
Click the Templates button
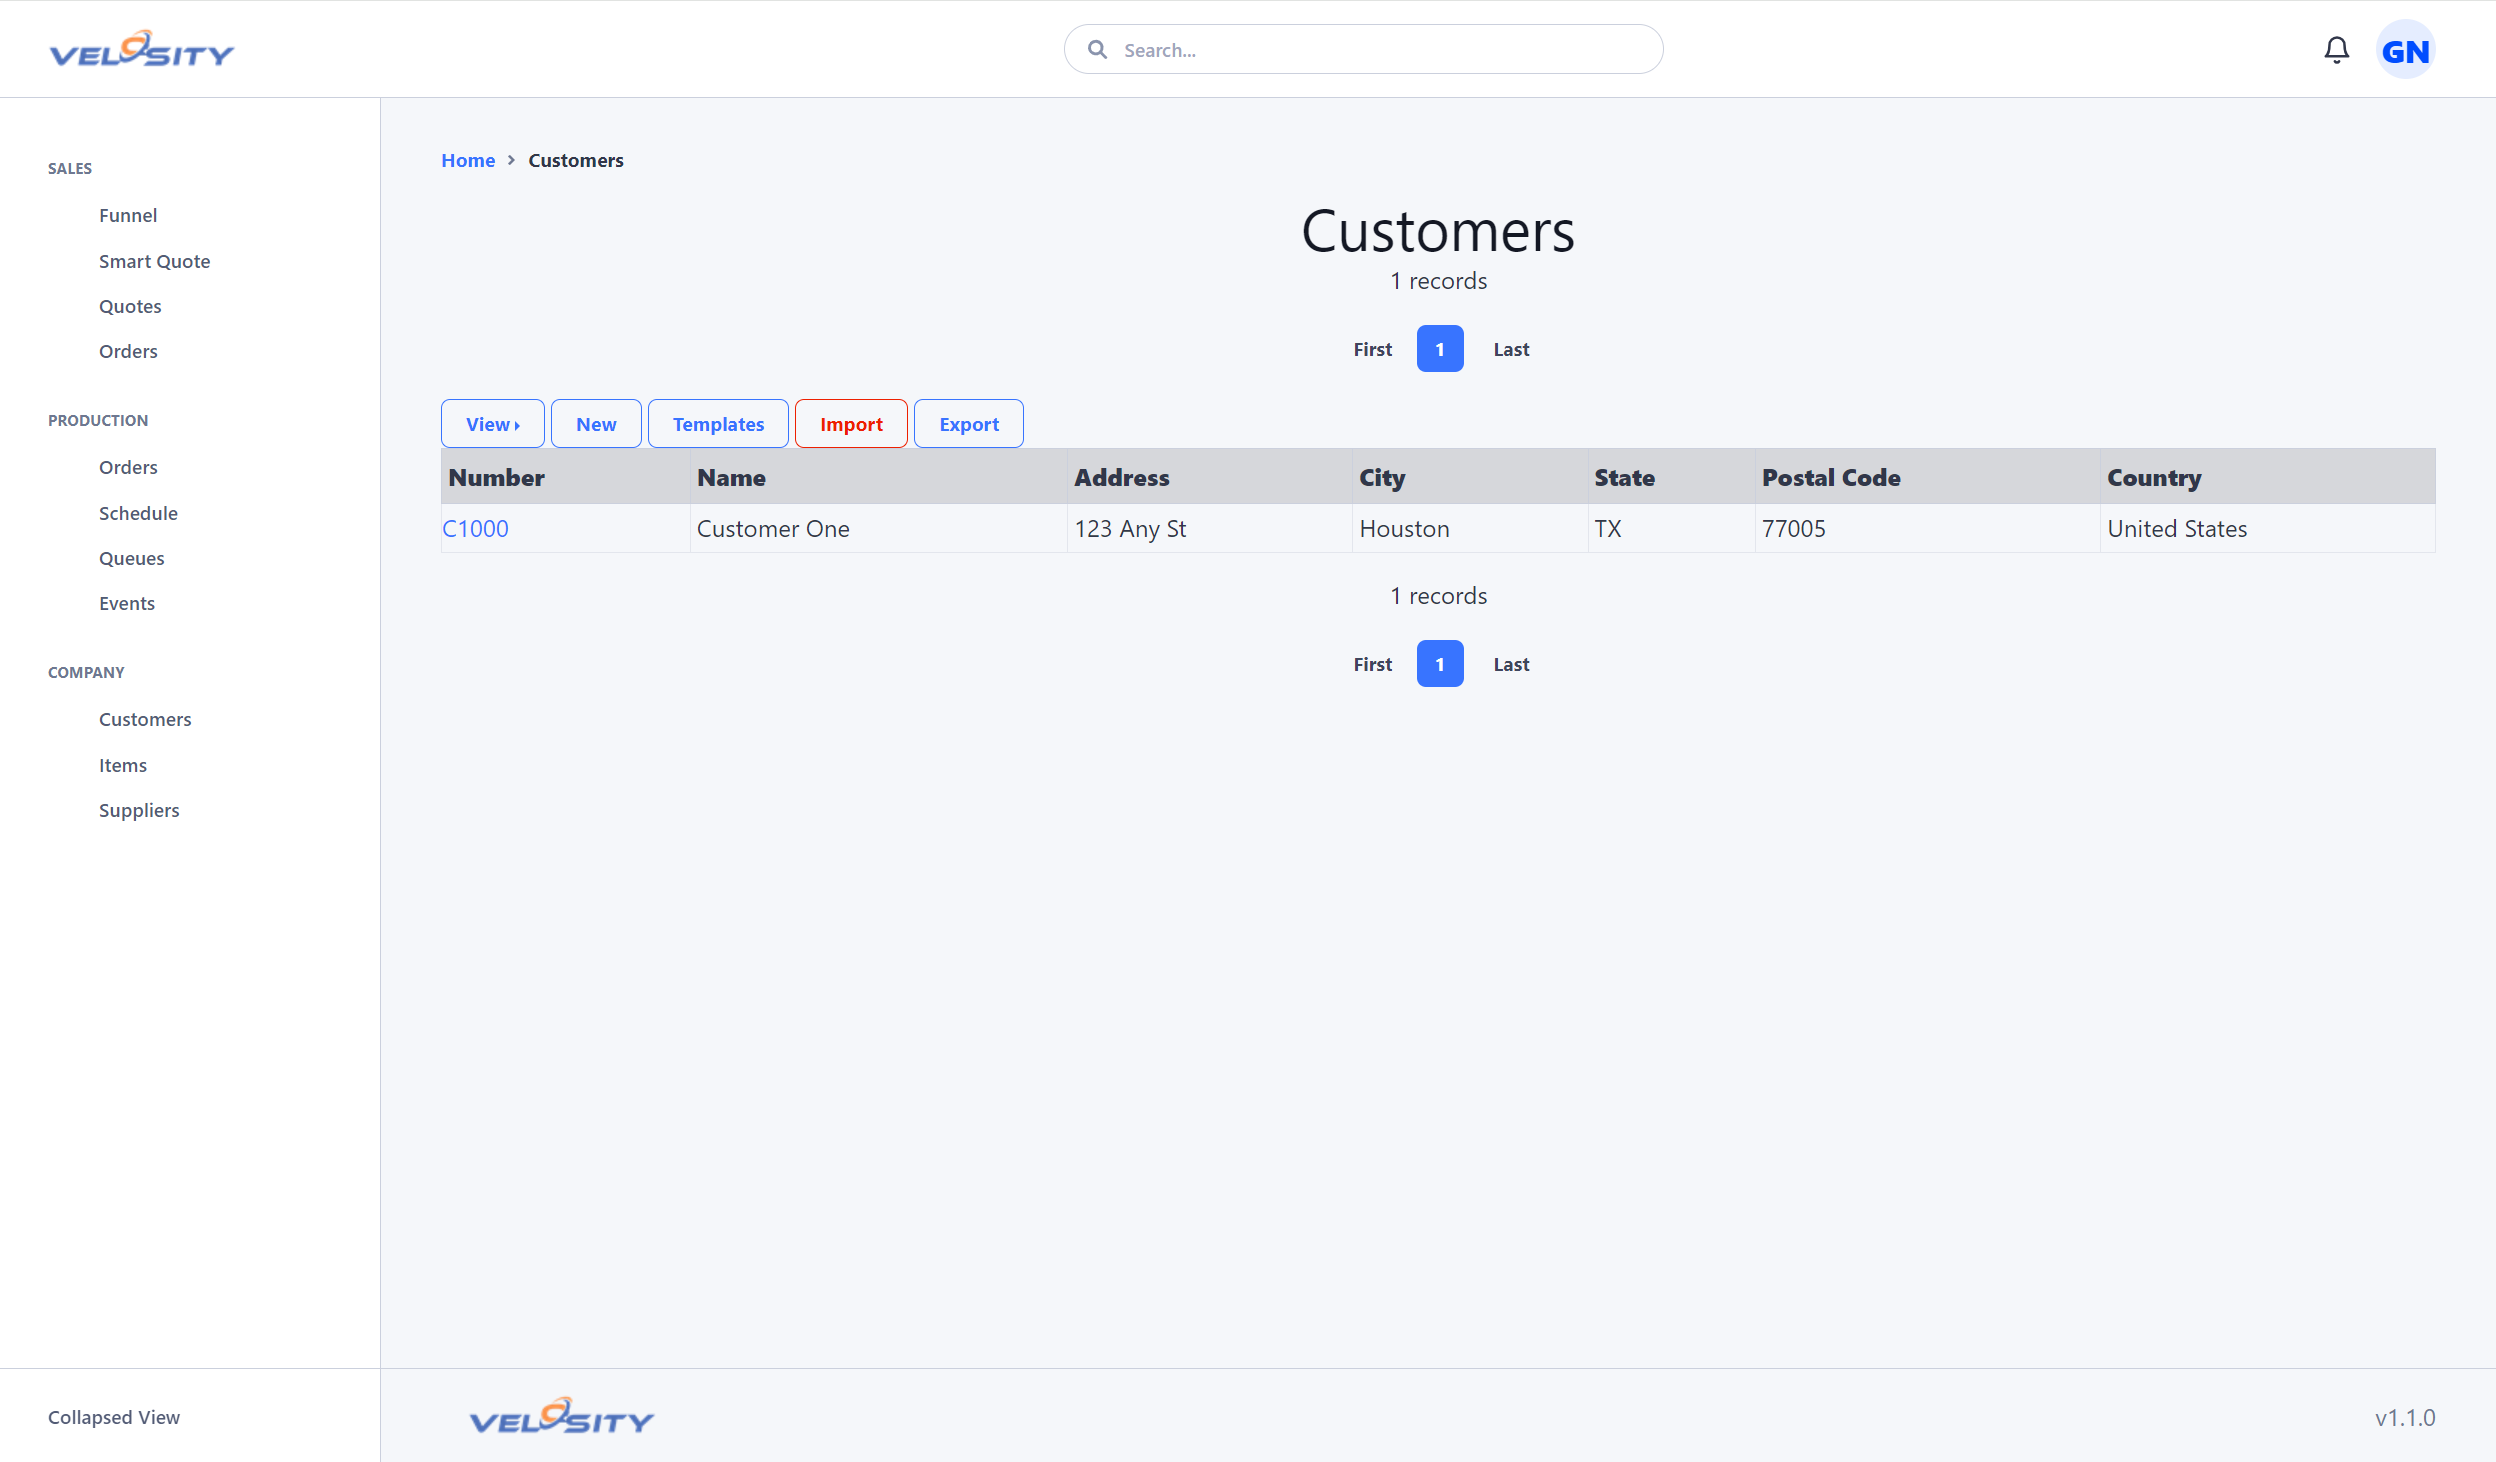point(717,423)
